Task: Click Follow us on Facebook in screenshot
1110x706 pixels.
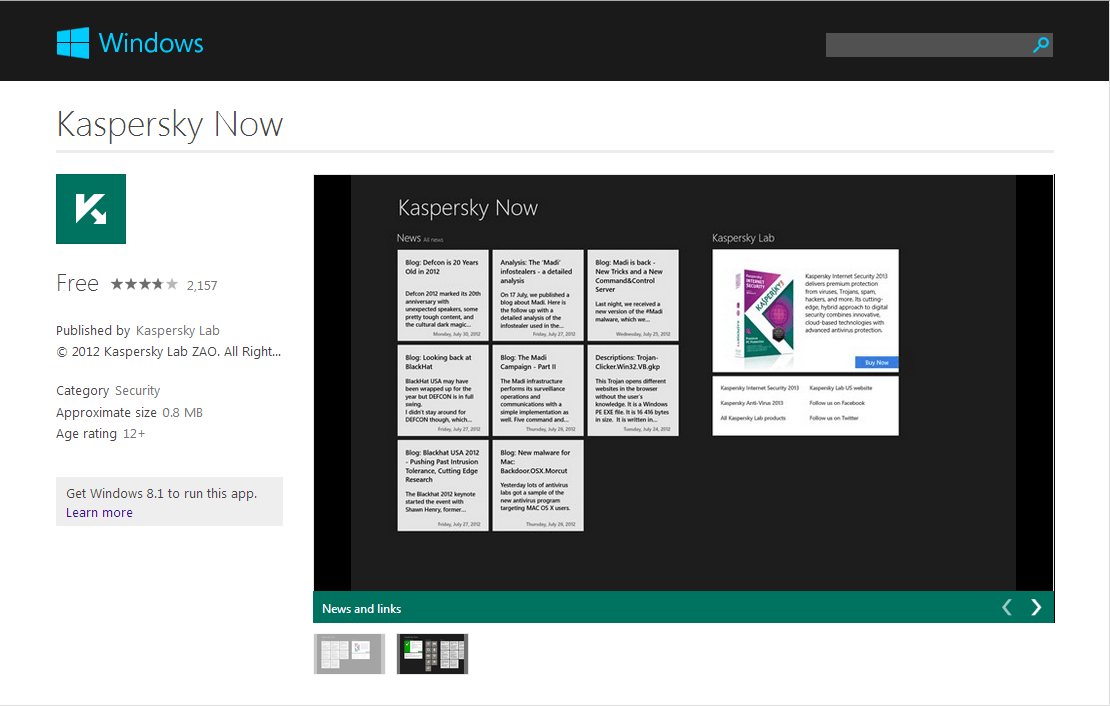Action: click(837, 403)
